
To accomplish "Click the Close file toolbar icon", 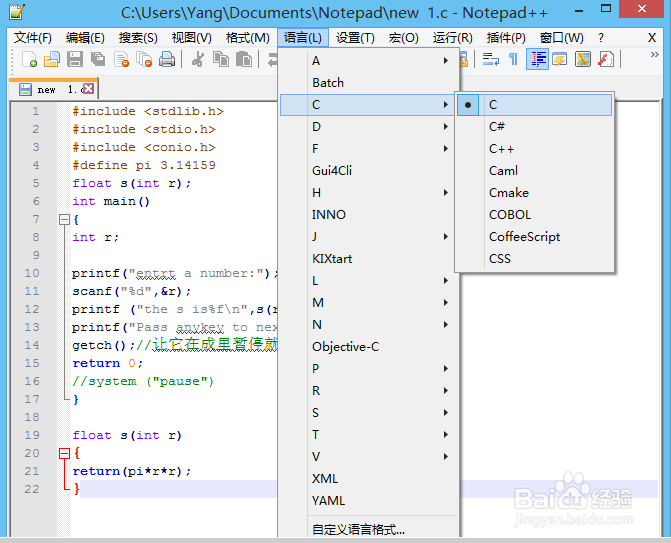I will 122,59.
